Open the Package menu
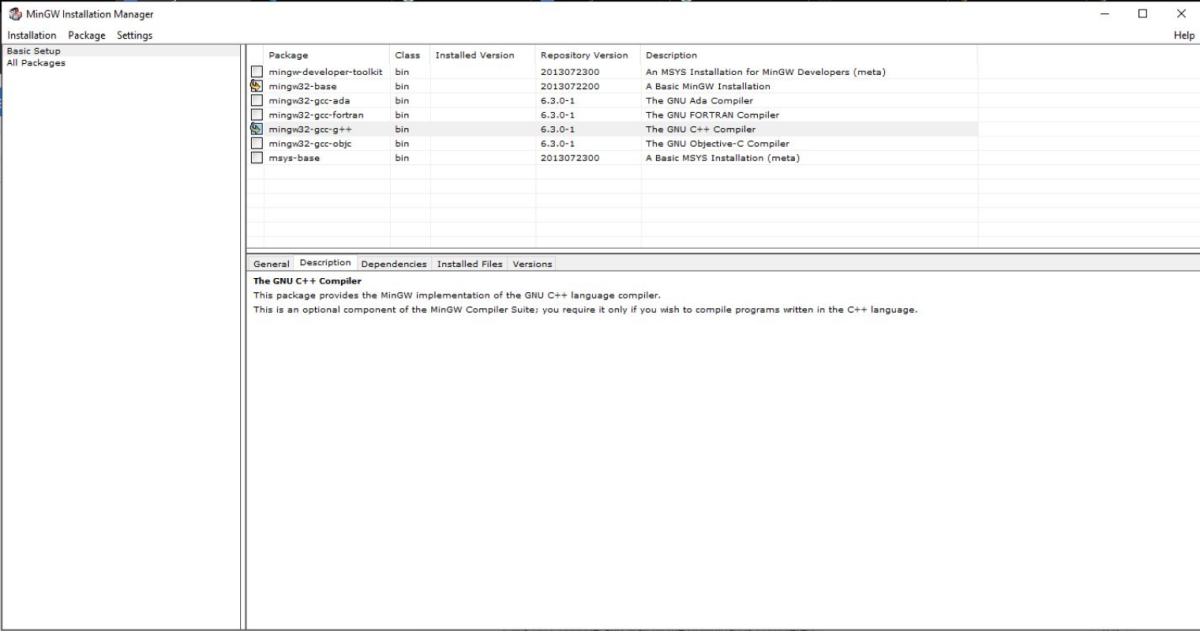The height and width of the screenshot is (631, 1200). 86,35
